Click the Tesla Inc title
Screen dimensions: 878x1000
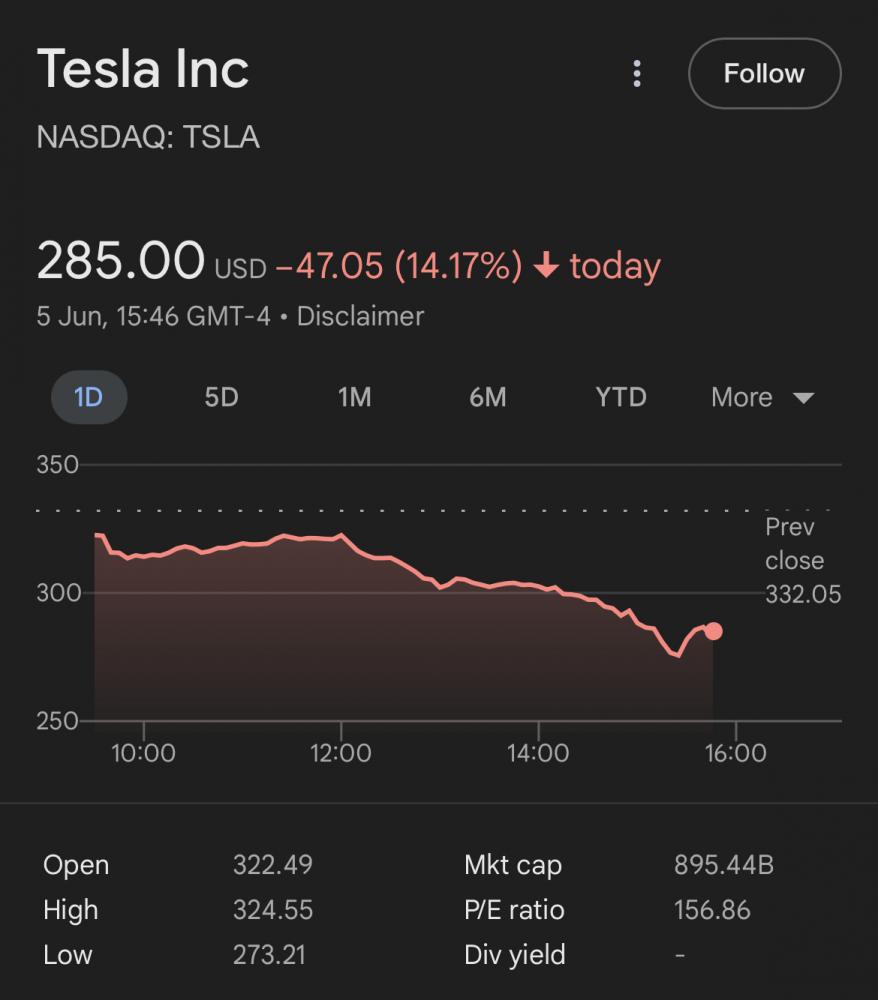pos(143,70)
